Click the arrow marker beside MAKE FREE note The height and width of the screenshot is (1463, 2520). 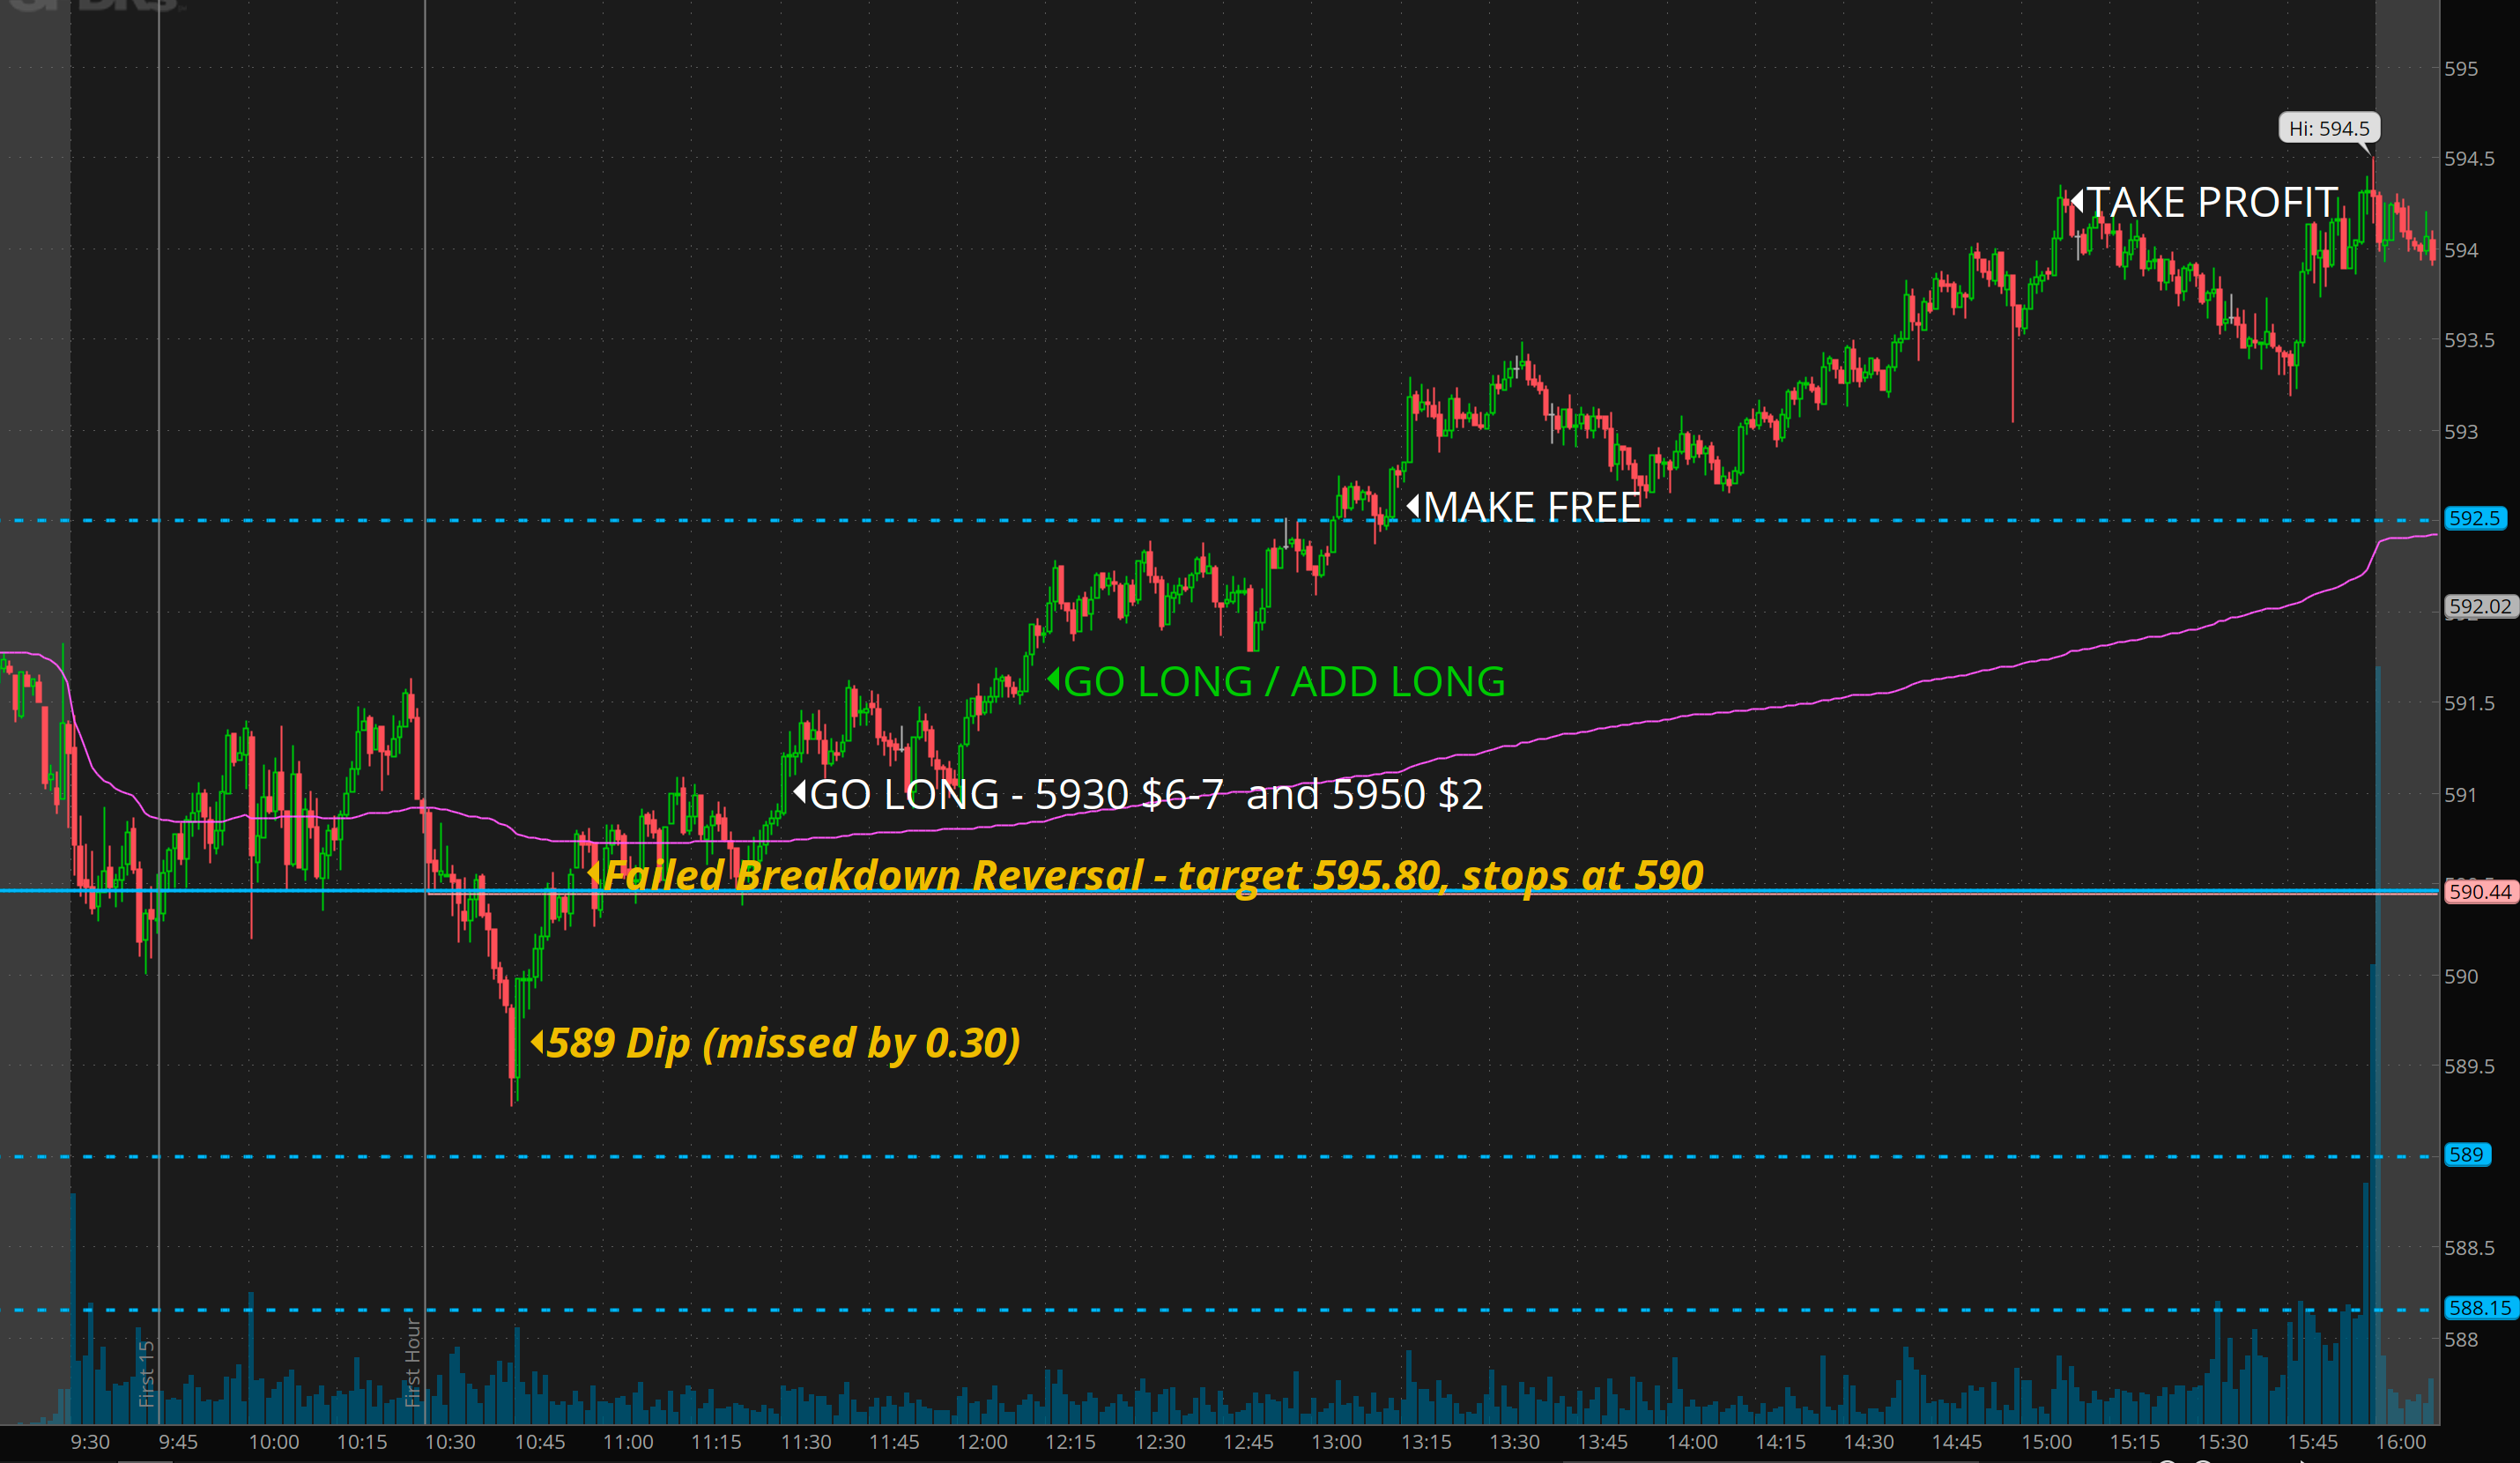coord(1413,506)
